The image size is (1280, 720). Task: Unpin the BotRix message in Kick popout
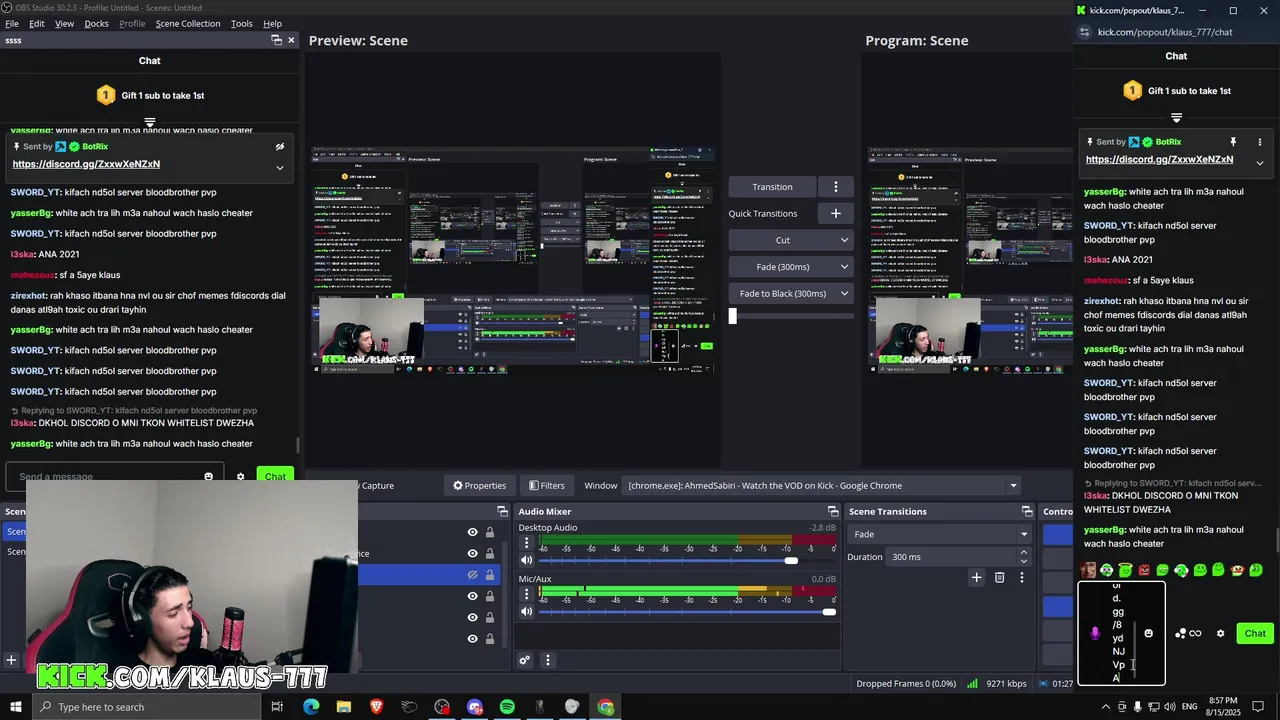(x=1233, y=142)
